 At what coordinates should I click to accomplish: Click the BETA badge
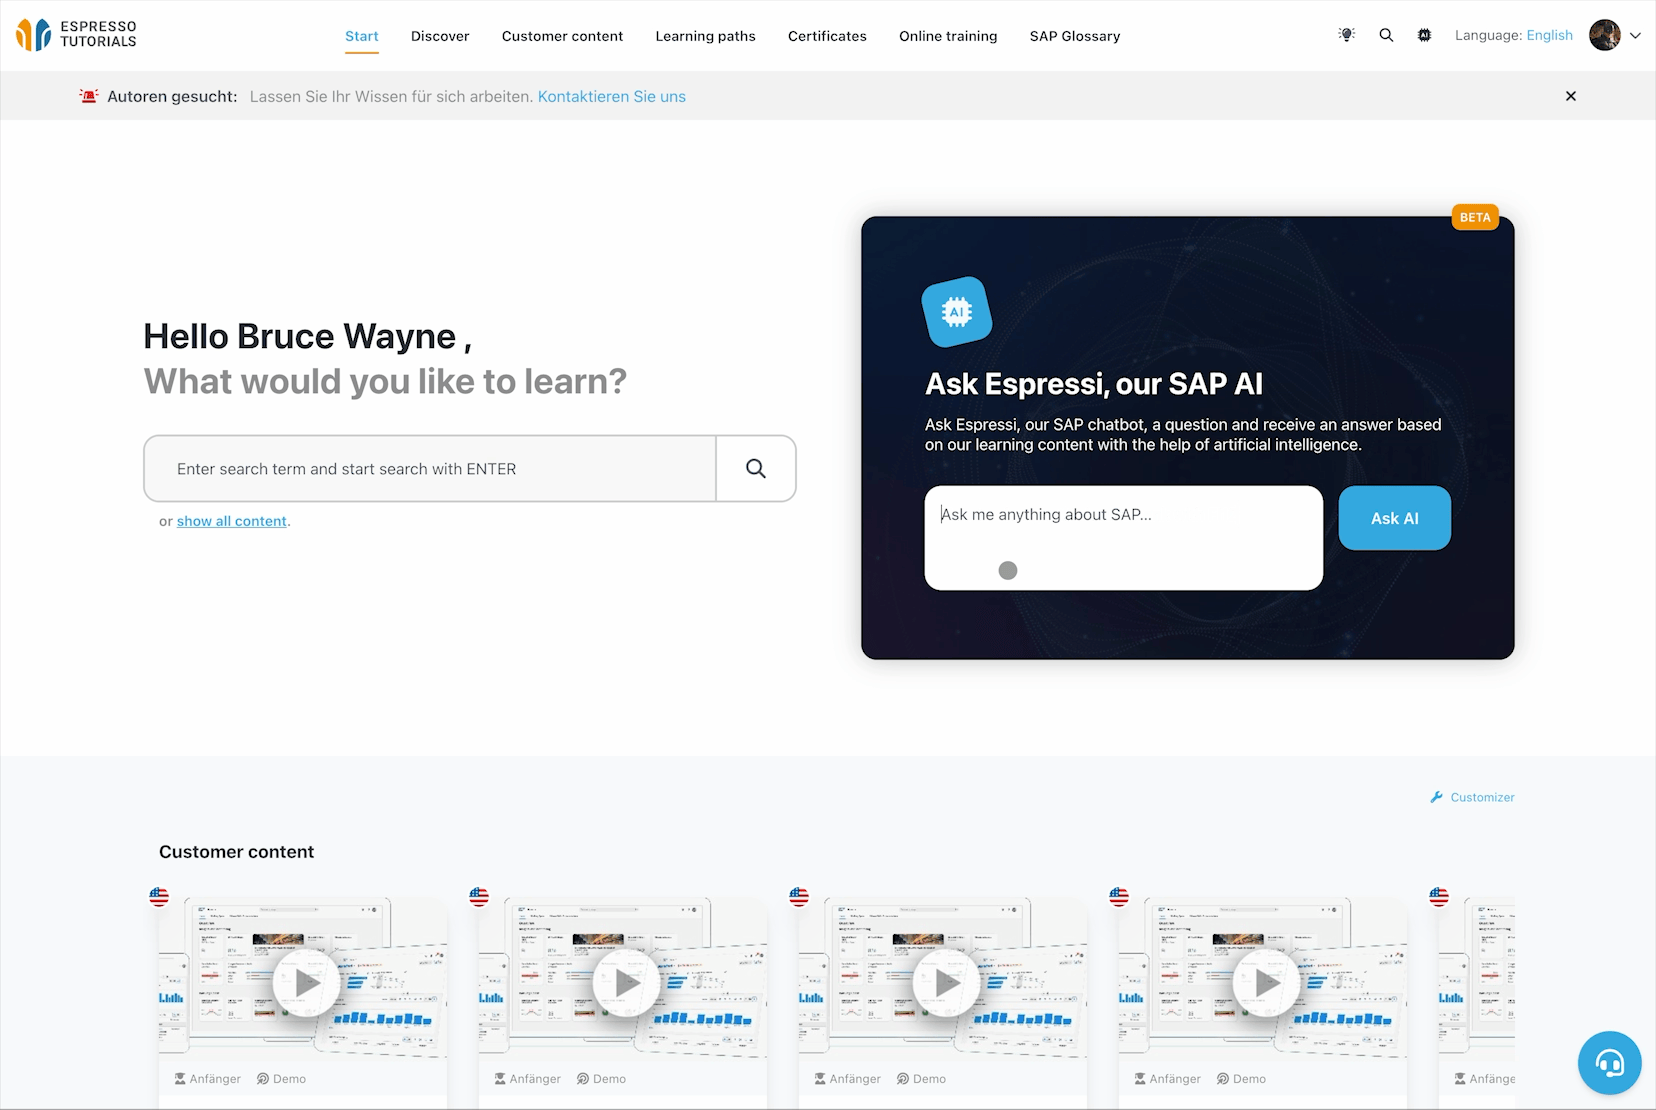(x=1475, y=217)
